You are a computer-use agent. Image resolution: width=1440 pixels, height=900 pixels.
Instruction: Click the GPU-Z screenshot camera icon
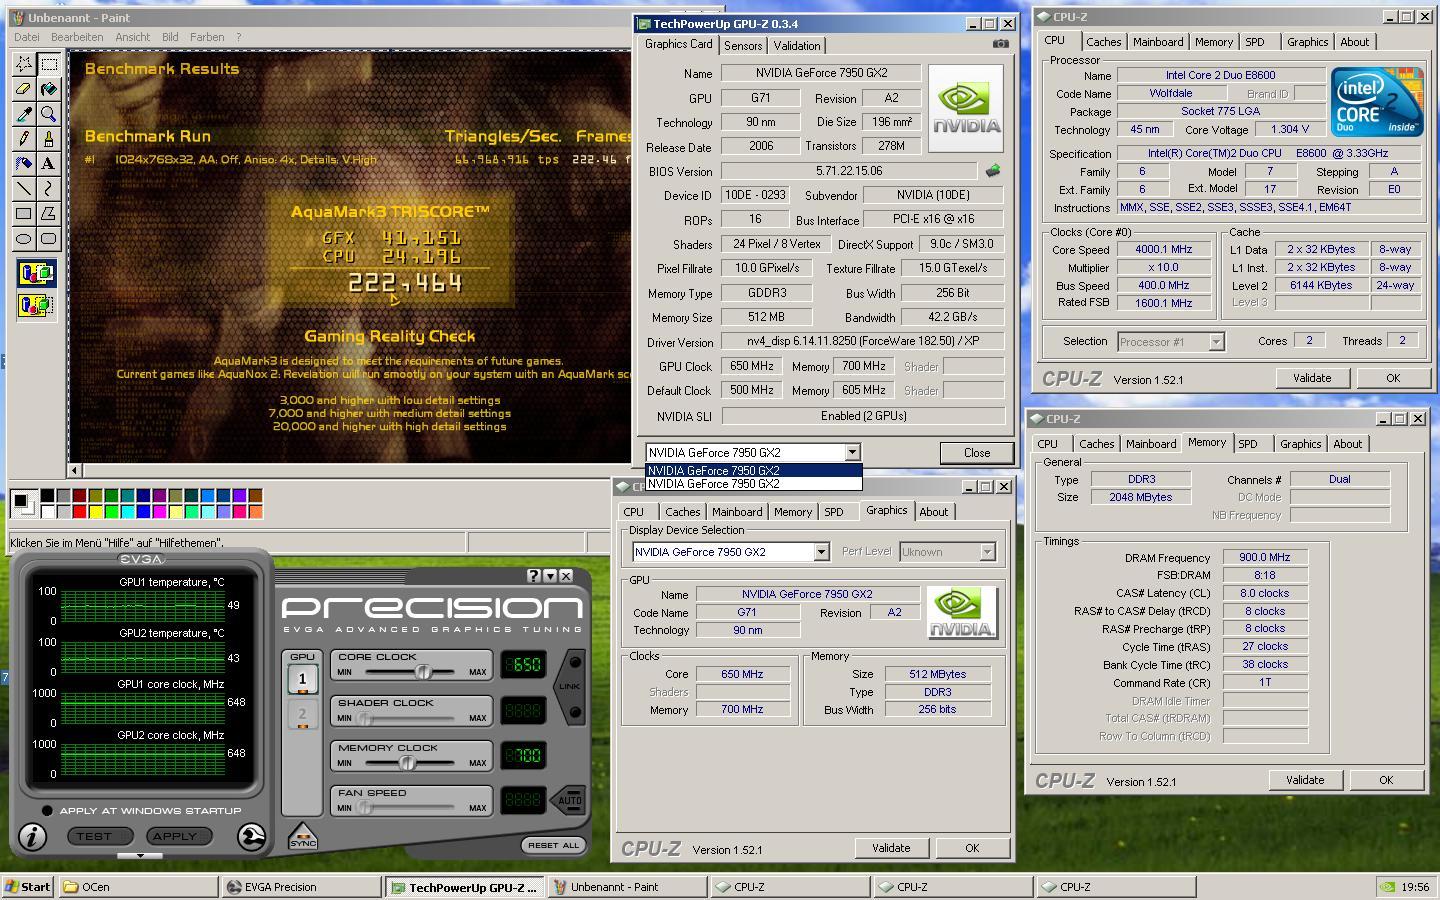[1000, 44]
